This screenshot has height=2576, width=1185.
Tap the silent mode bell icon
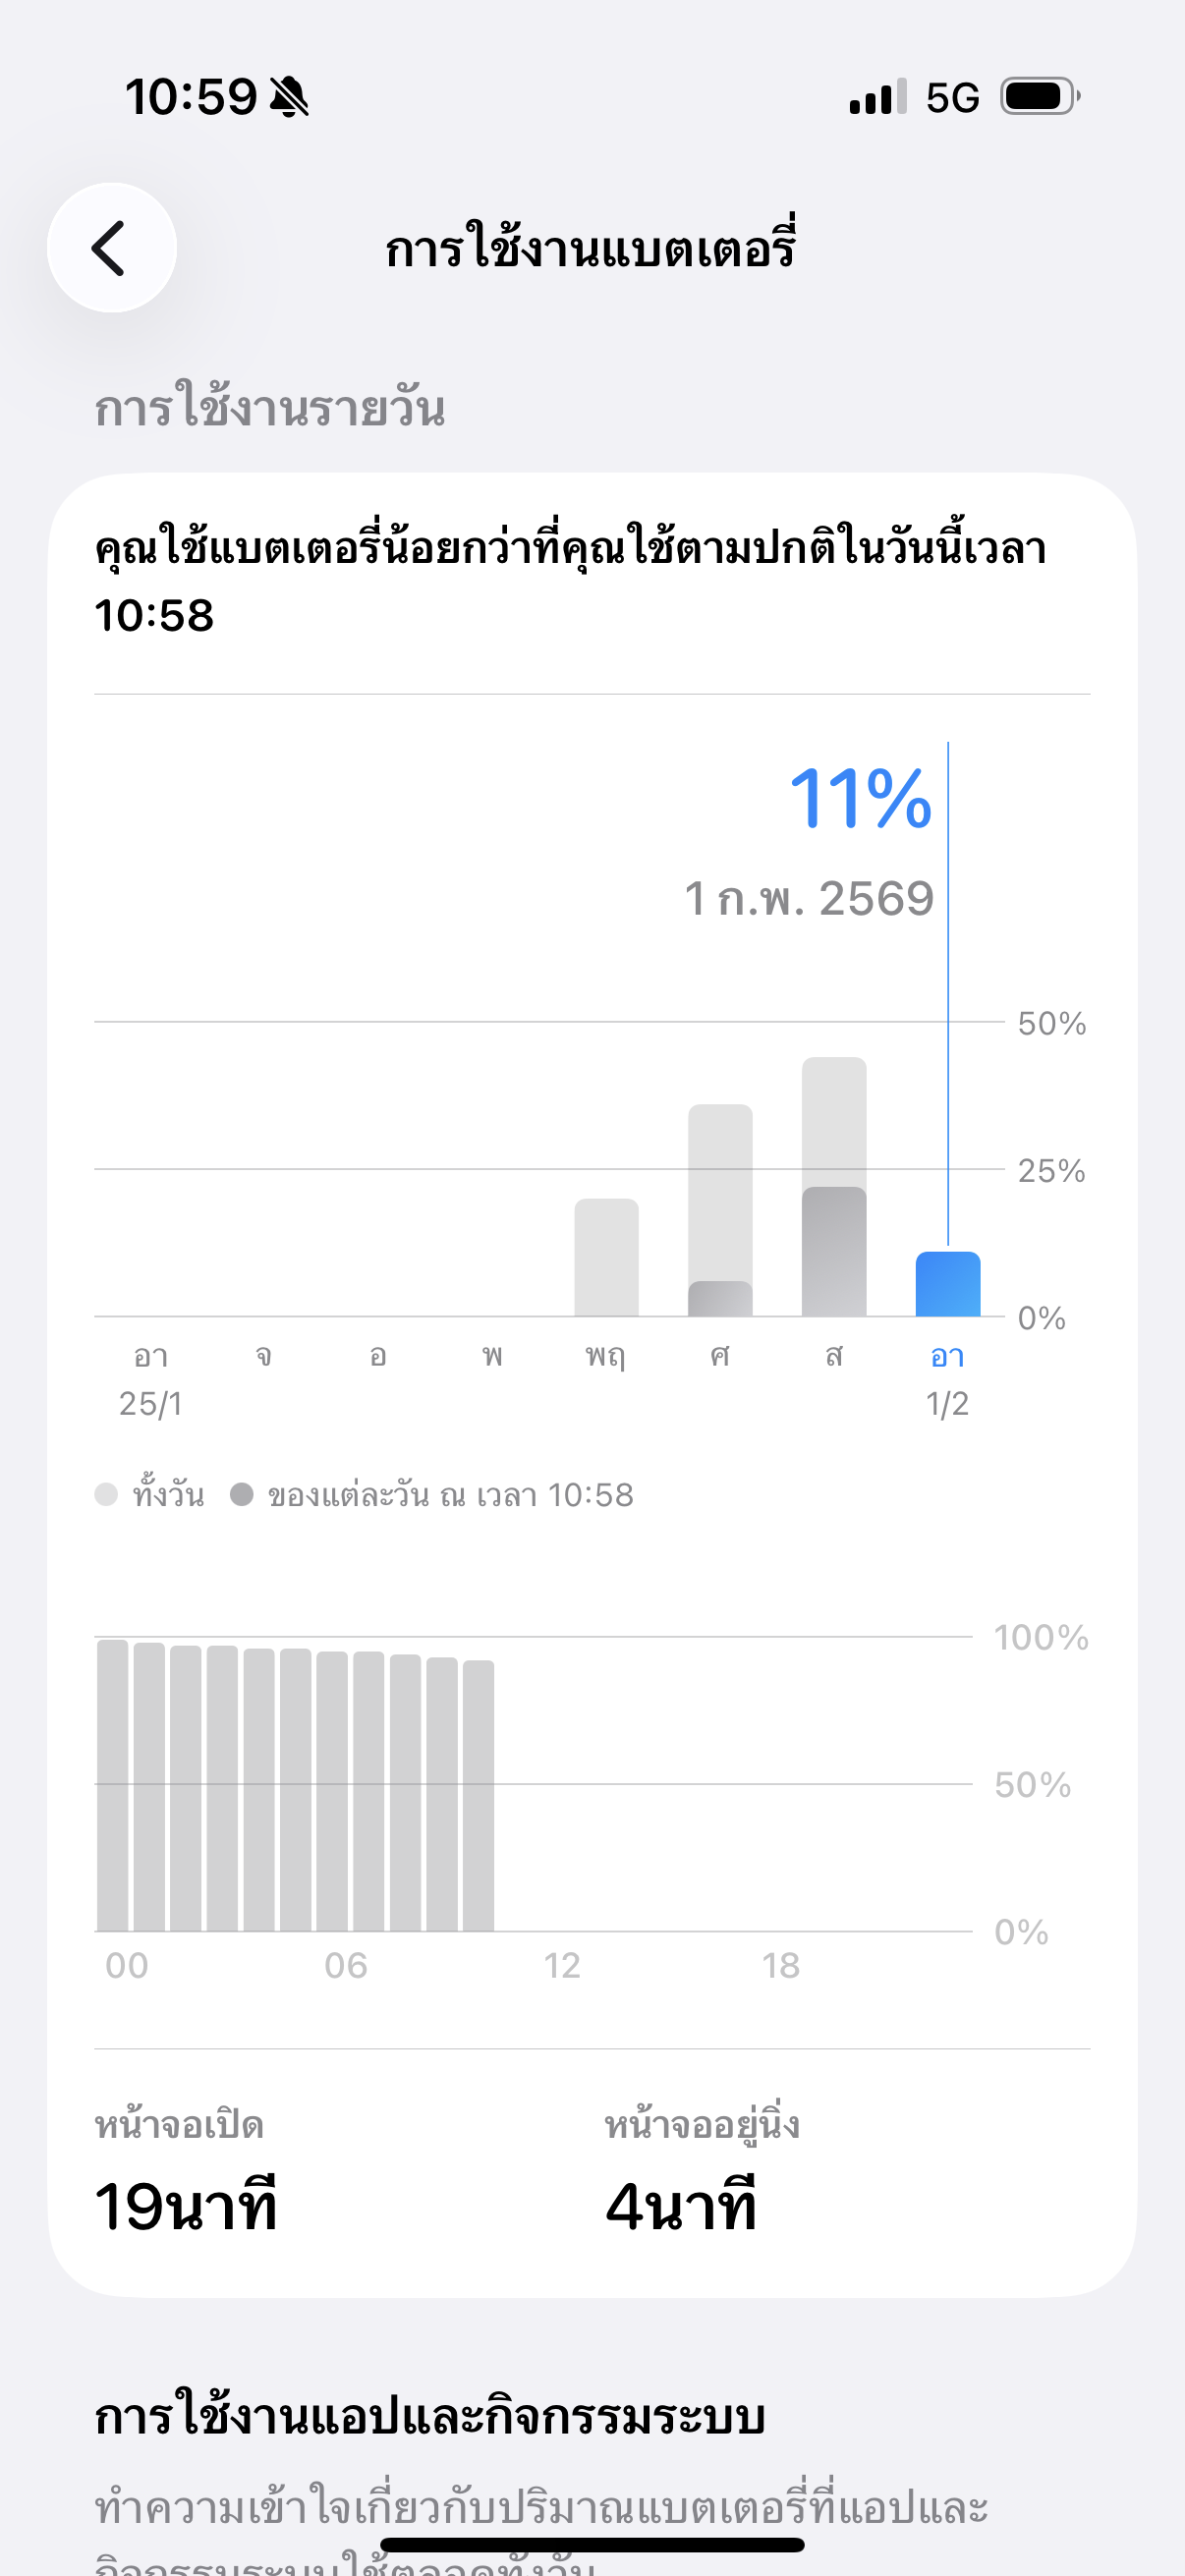pos(289,97)
